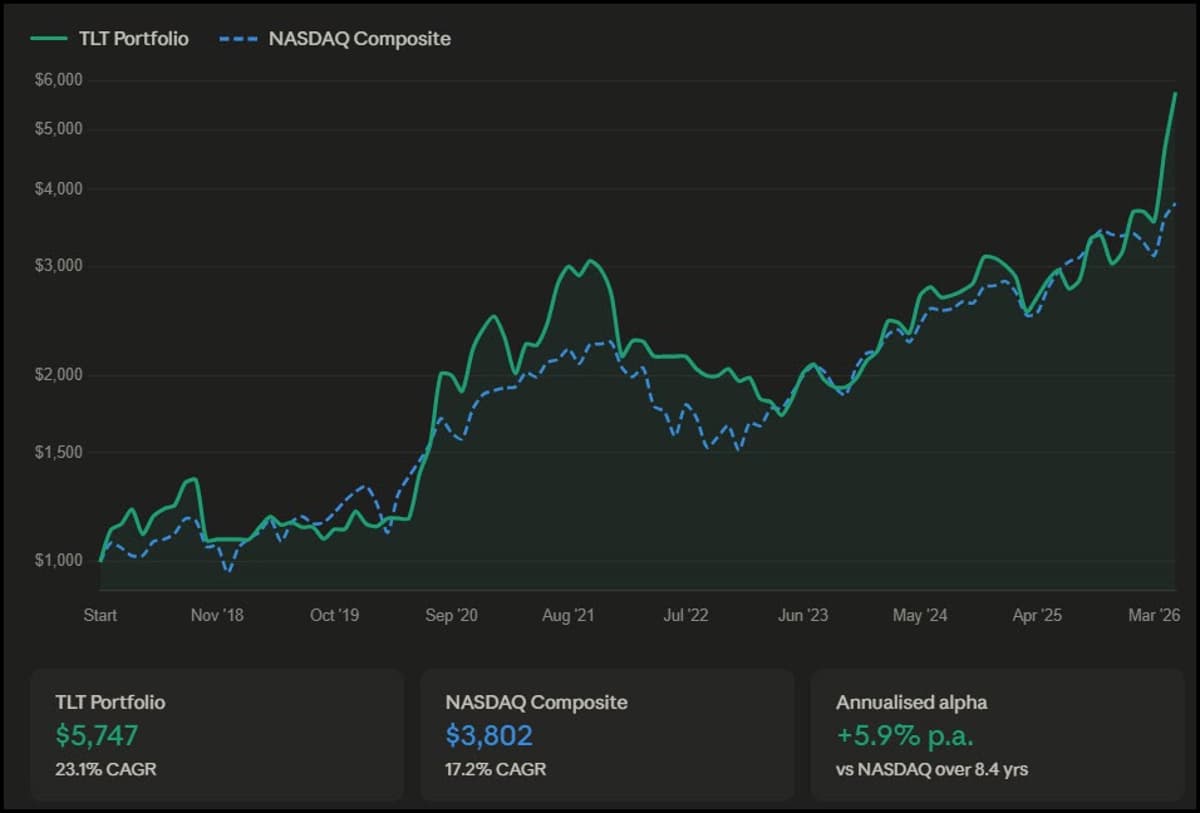Click the Oct '19 x-axis label
The height and width of the screenshot is (813, 1200).
tap(335, 615)
